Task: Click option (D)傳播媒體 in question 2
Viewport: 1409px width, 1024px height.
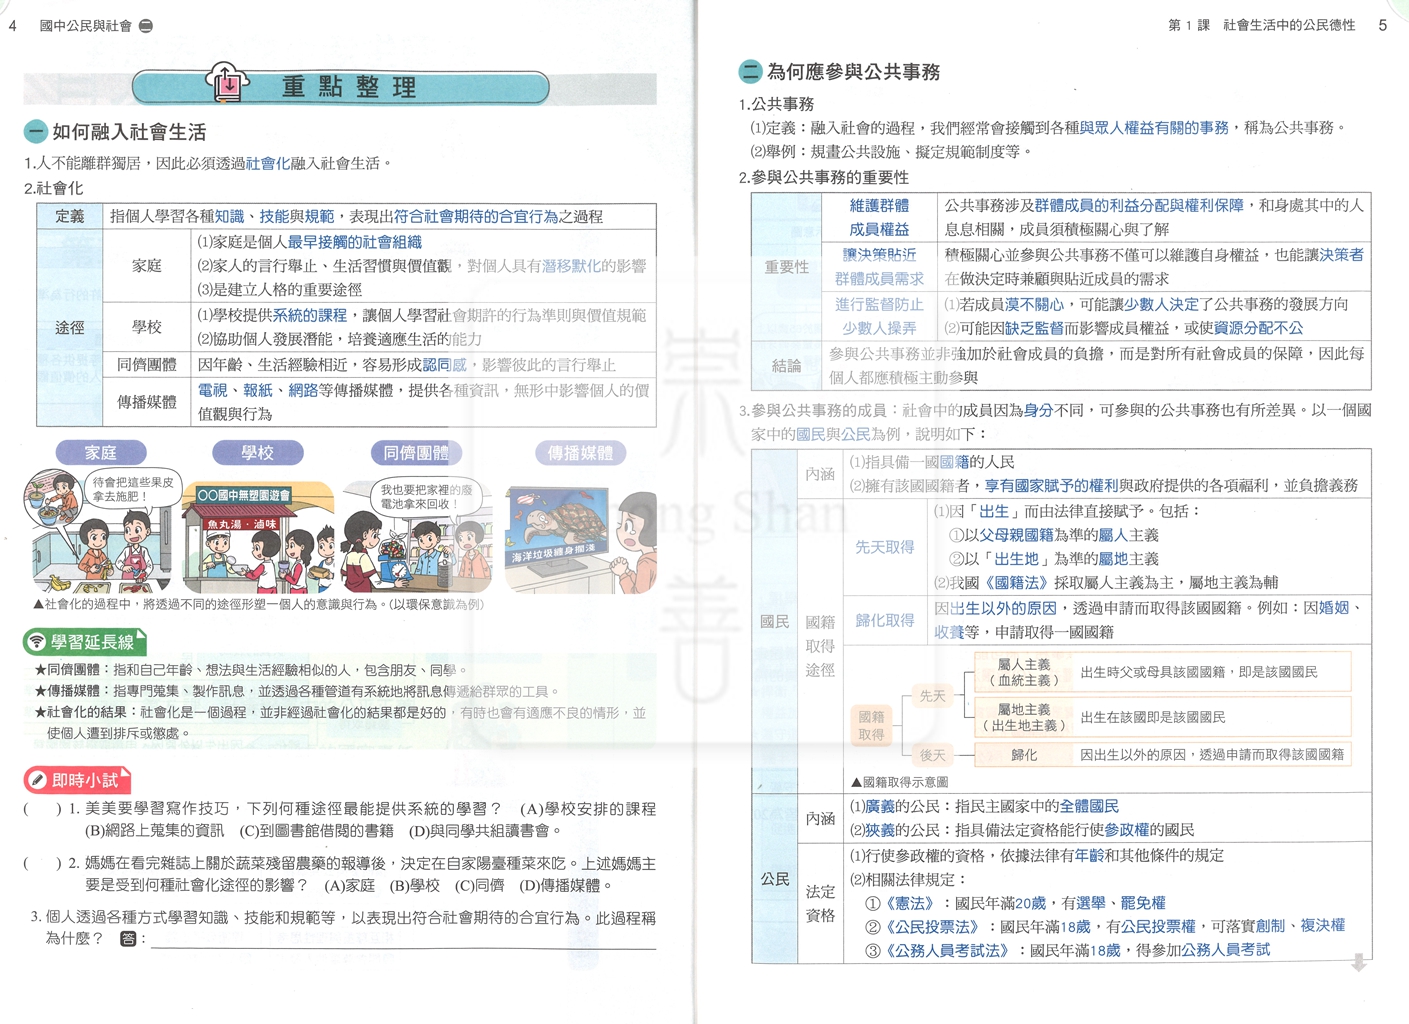Action: point(565,886)
